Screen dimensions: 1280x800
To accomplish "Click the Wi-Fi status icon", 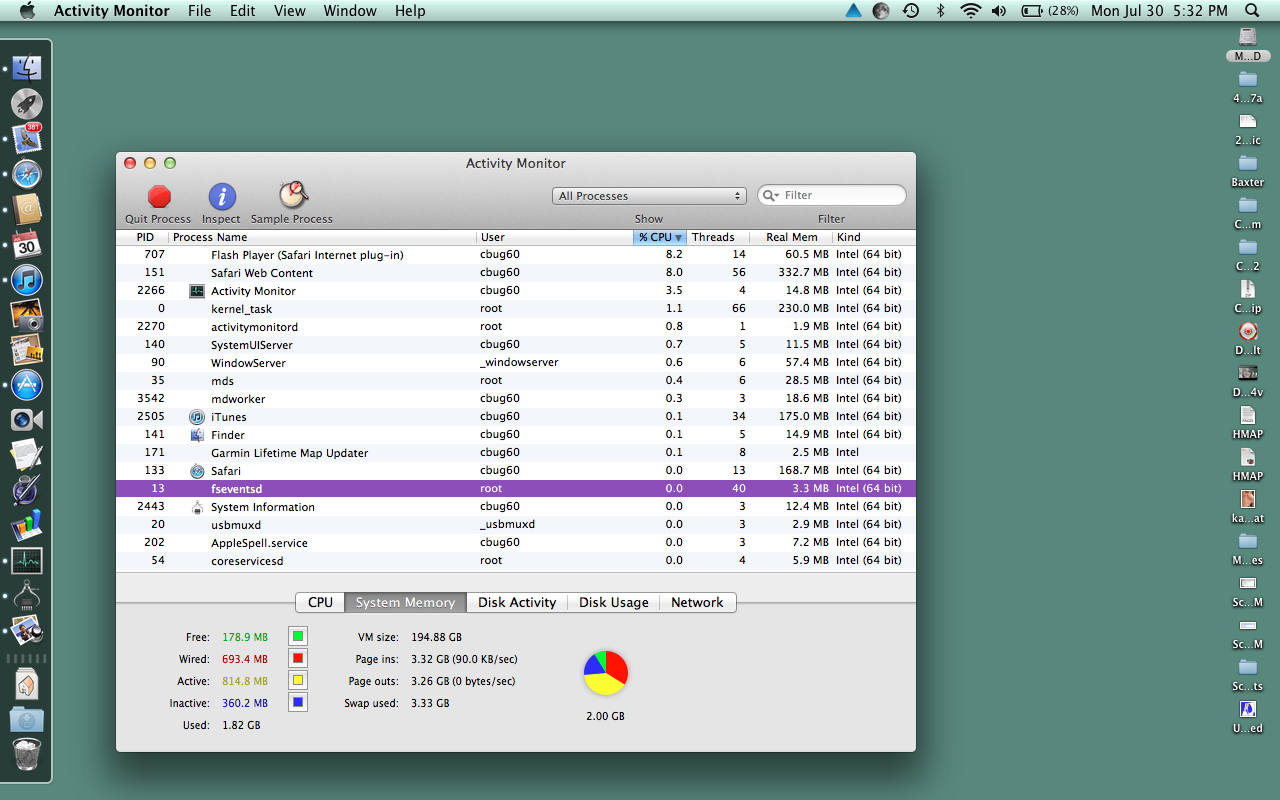I will tap(970, 11).
